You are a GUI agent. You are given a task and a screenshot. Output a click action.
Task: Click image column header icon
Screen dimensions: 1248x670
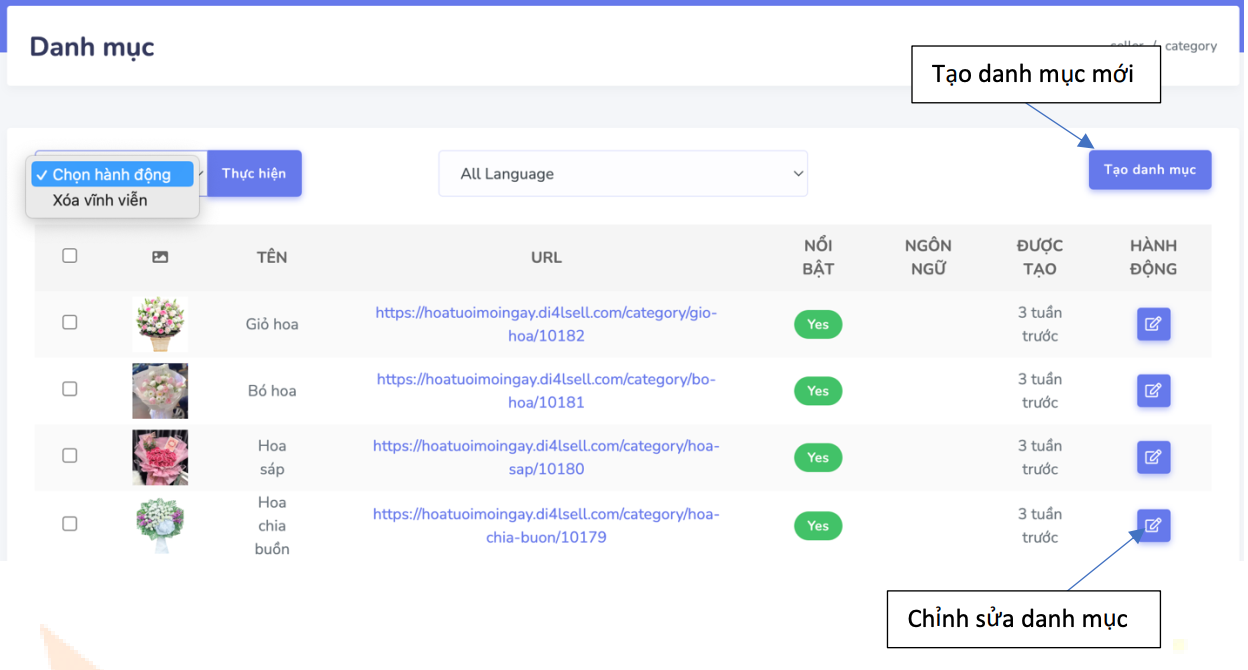[x=160, y=257]
